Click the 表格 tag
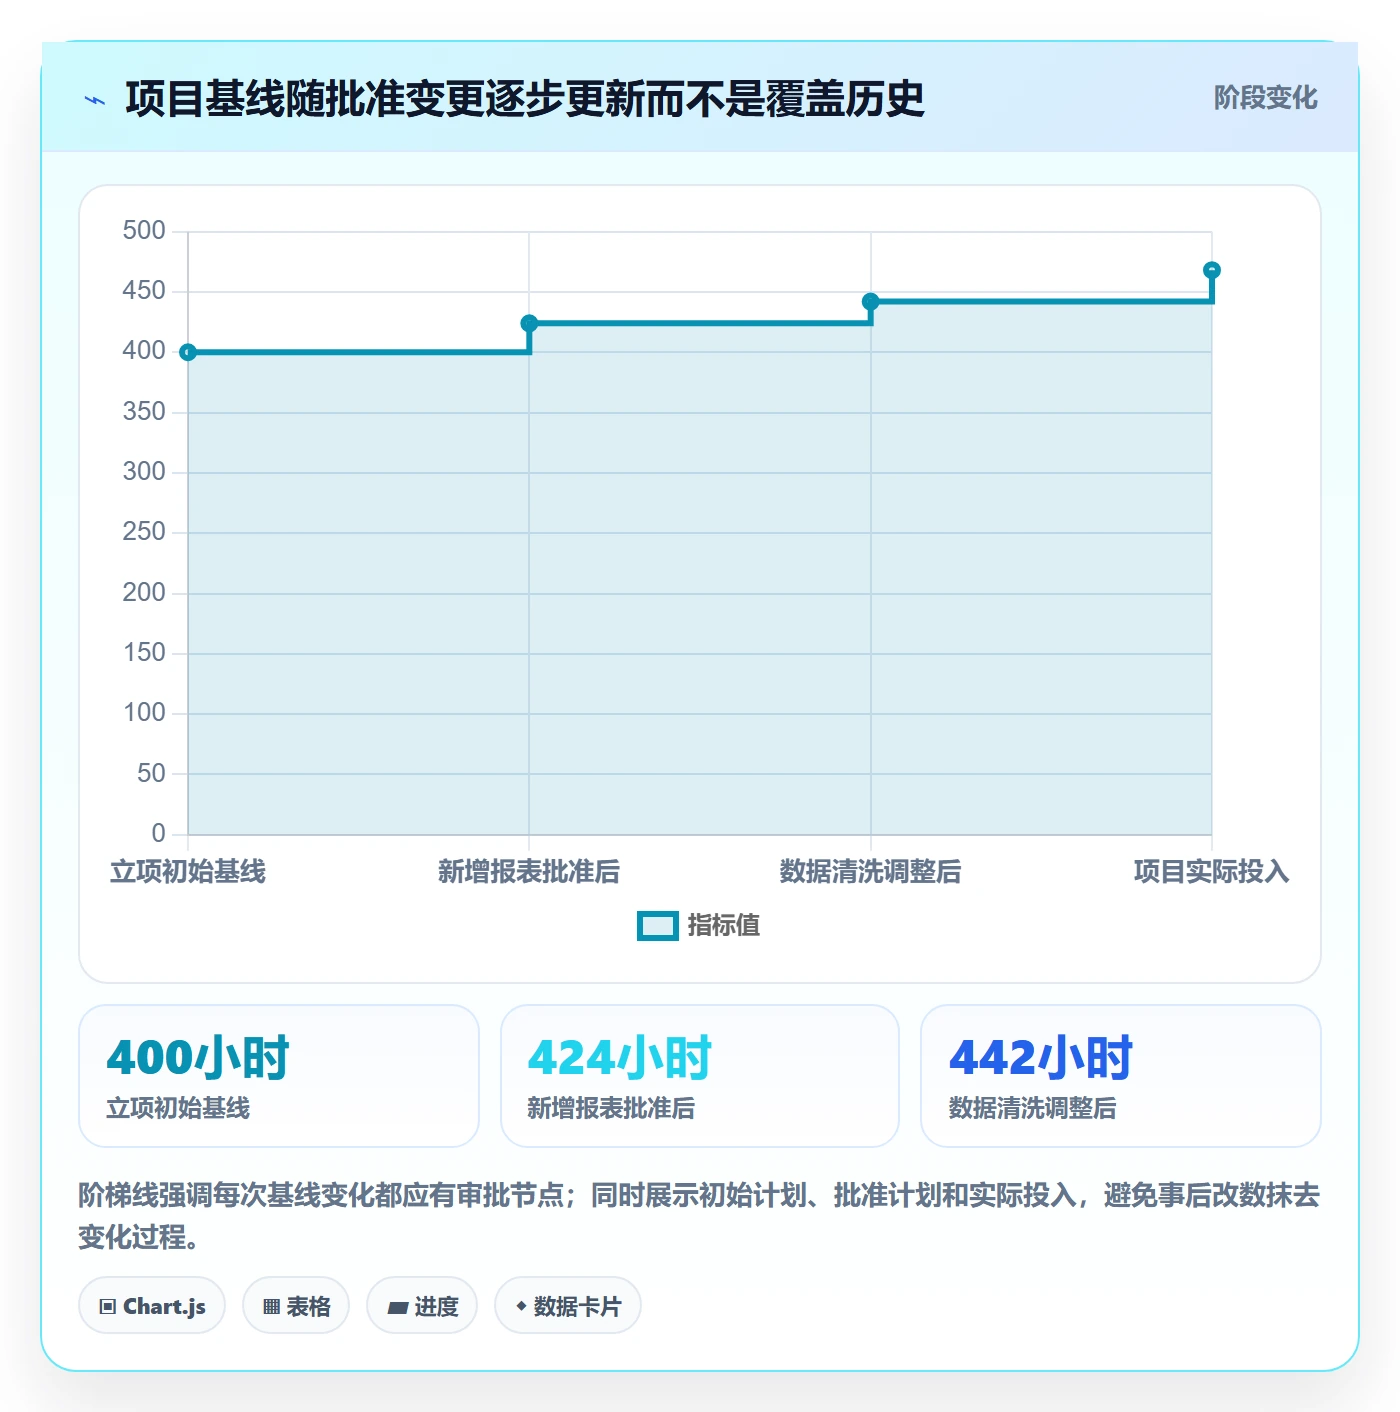 296,1306
